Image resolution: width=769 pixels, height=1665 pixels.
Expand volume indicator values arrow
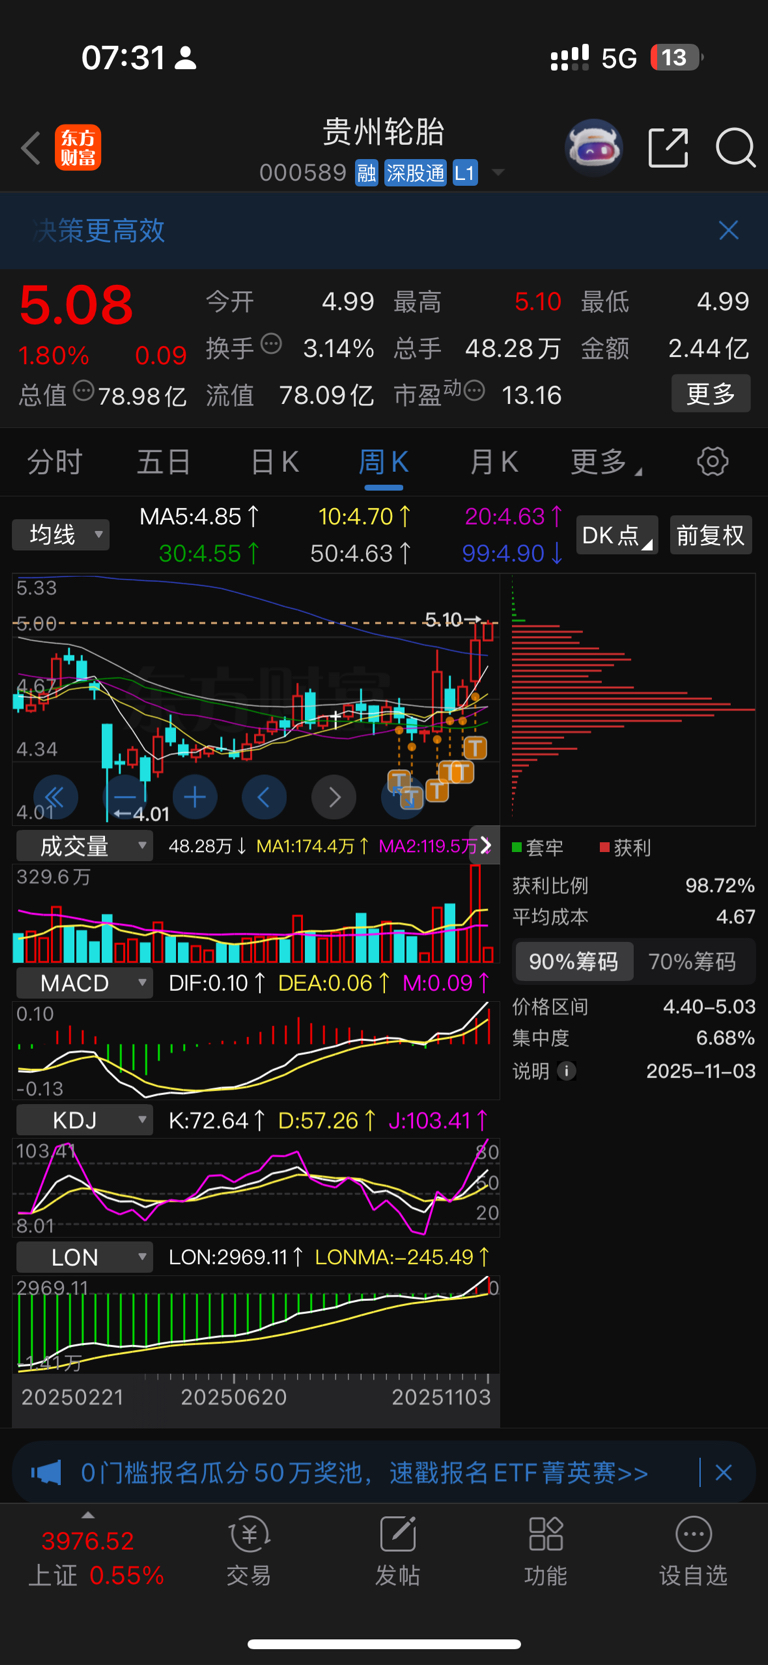(486, 845)
